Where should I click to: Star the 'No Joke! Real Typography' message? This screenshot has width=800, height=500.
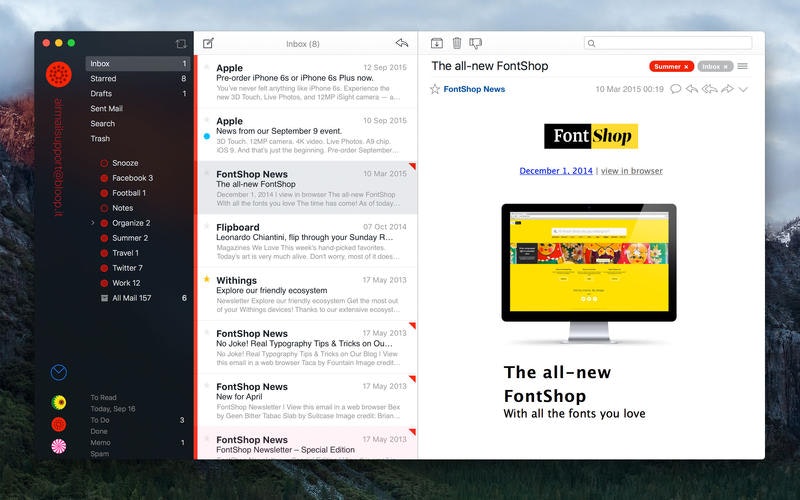coord(207,332)
